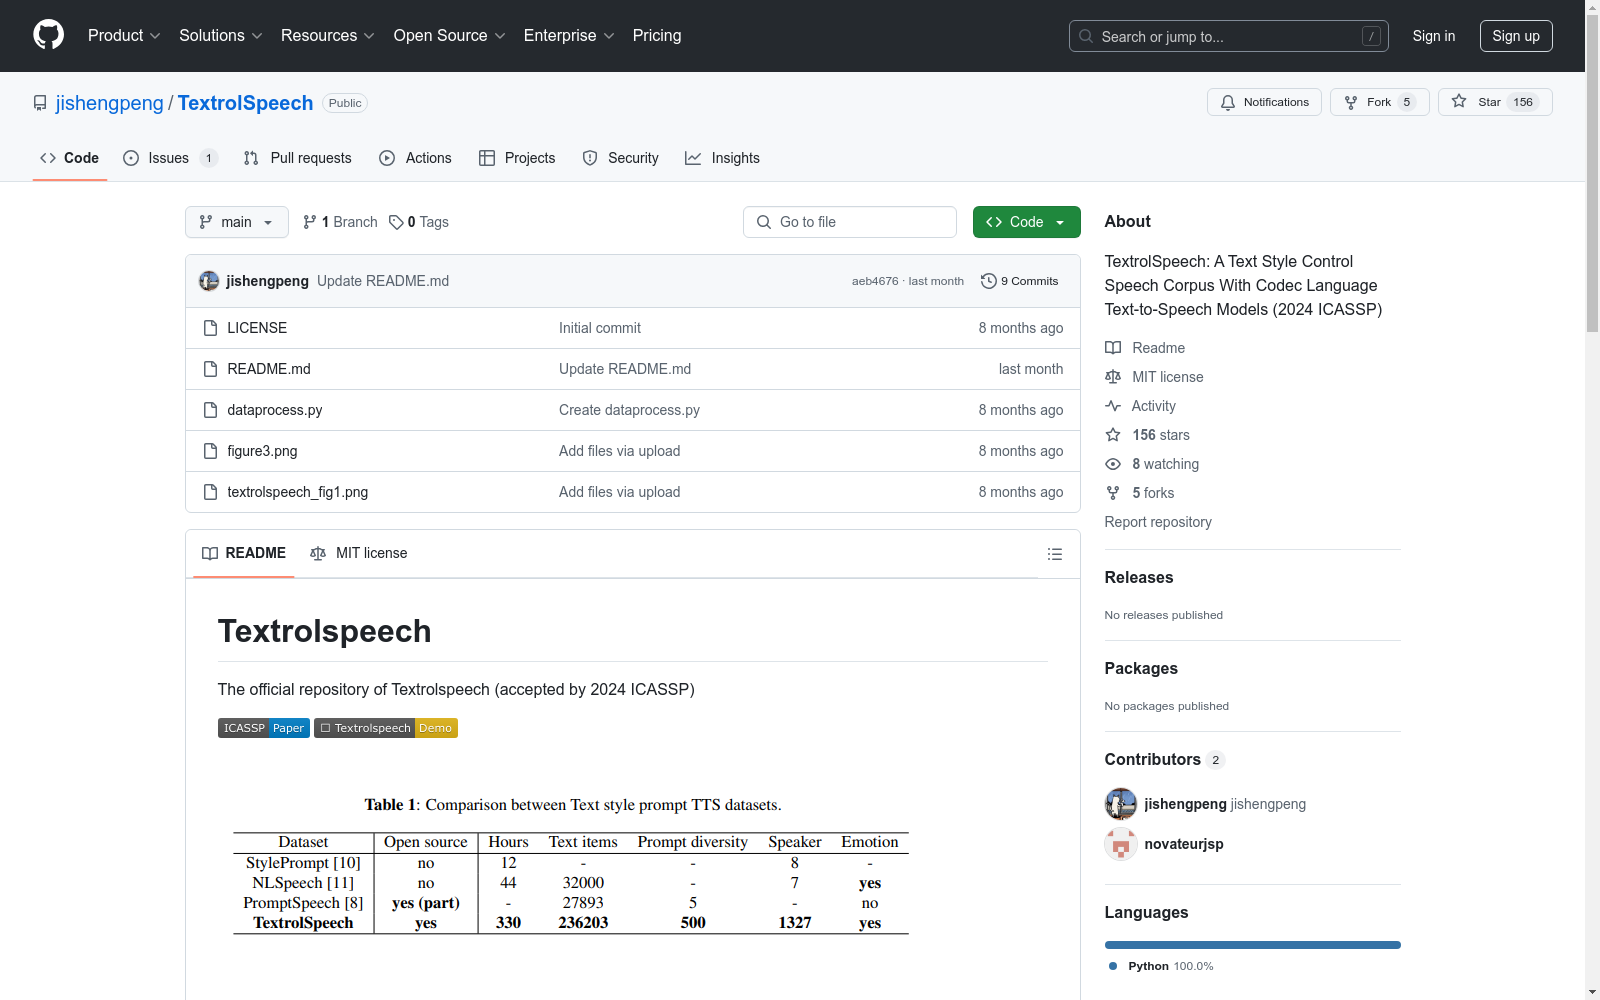Fork the TextrolSpeech repository
Screen dimensions: 1600x1000
(x=1379, y=102)
